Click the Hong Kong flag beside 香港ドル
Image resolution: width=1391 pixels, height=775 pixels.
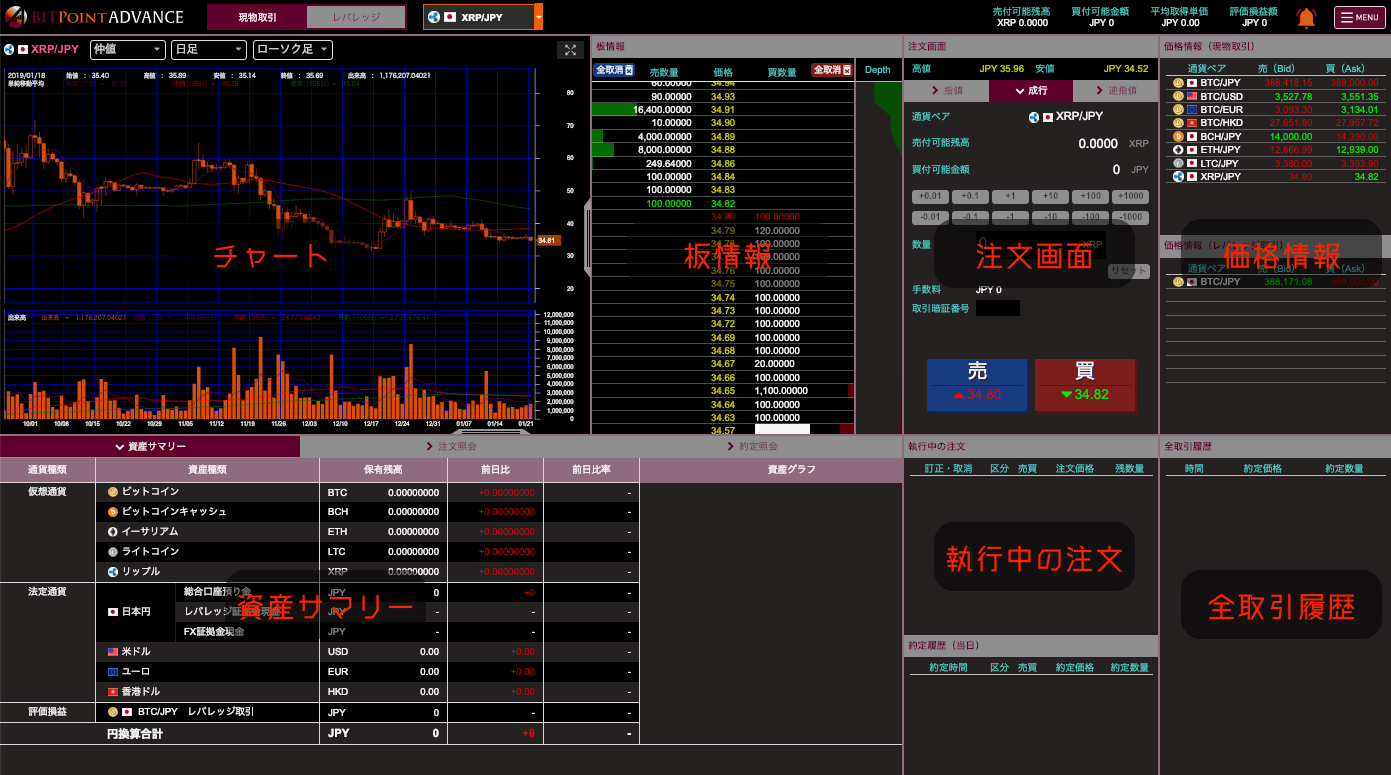pyautogui.click(x=113, y=692)
